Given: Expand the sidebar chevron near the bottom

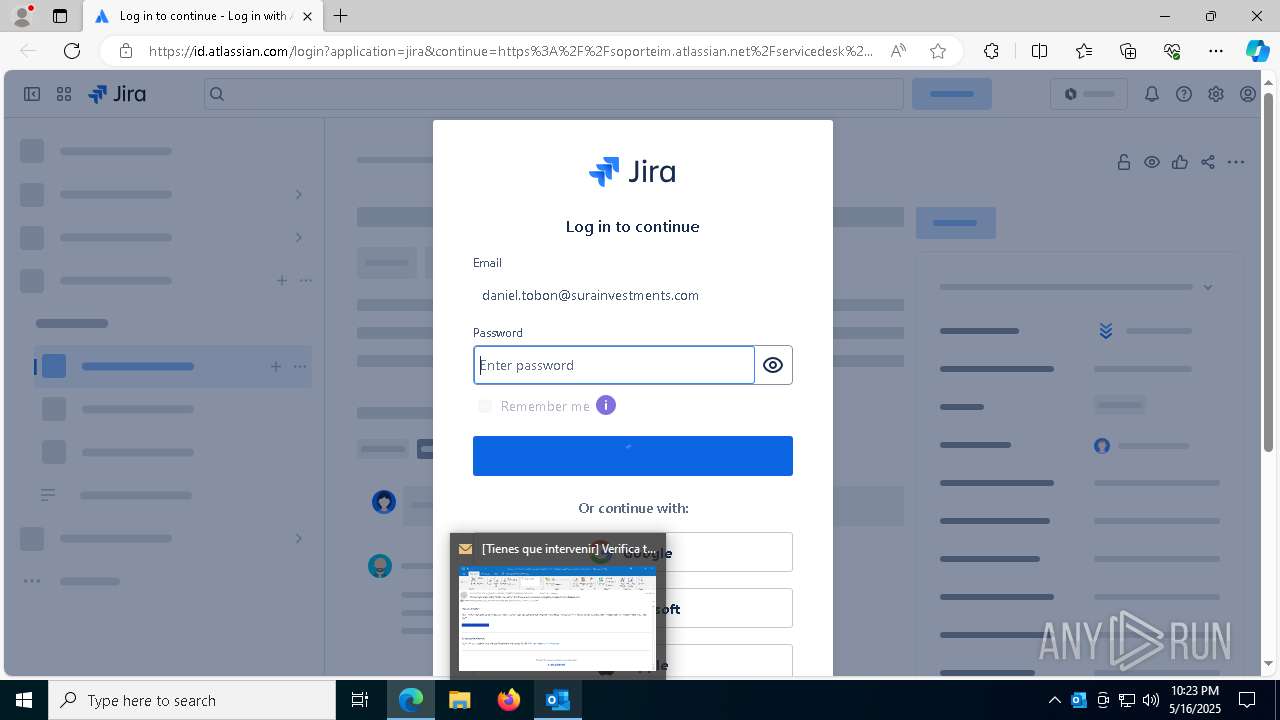Looking at the screenshot, I should coord(298,538).
